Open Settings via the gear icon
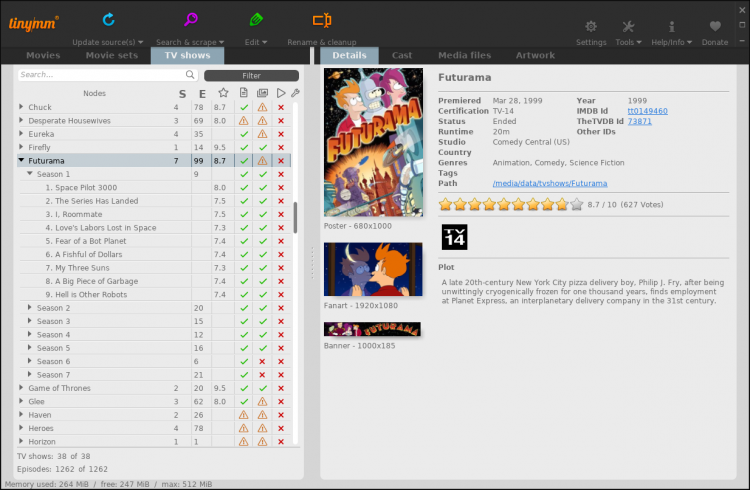750x490 pixels. coord(591,27)
